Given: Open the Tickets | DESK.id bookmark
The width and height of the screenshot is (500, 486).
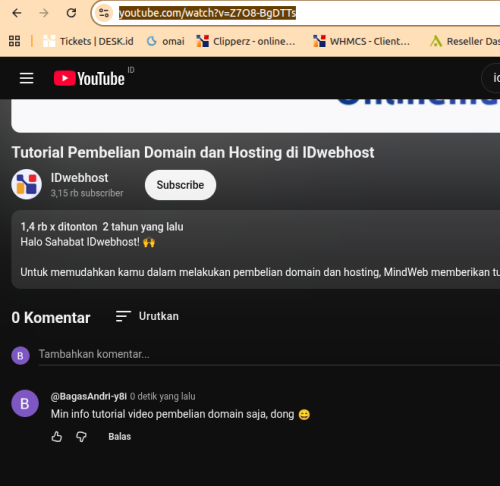Looking at the screenshot, I should [x=88, y=41].
